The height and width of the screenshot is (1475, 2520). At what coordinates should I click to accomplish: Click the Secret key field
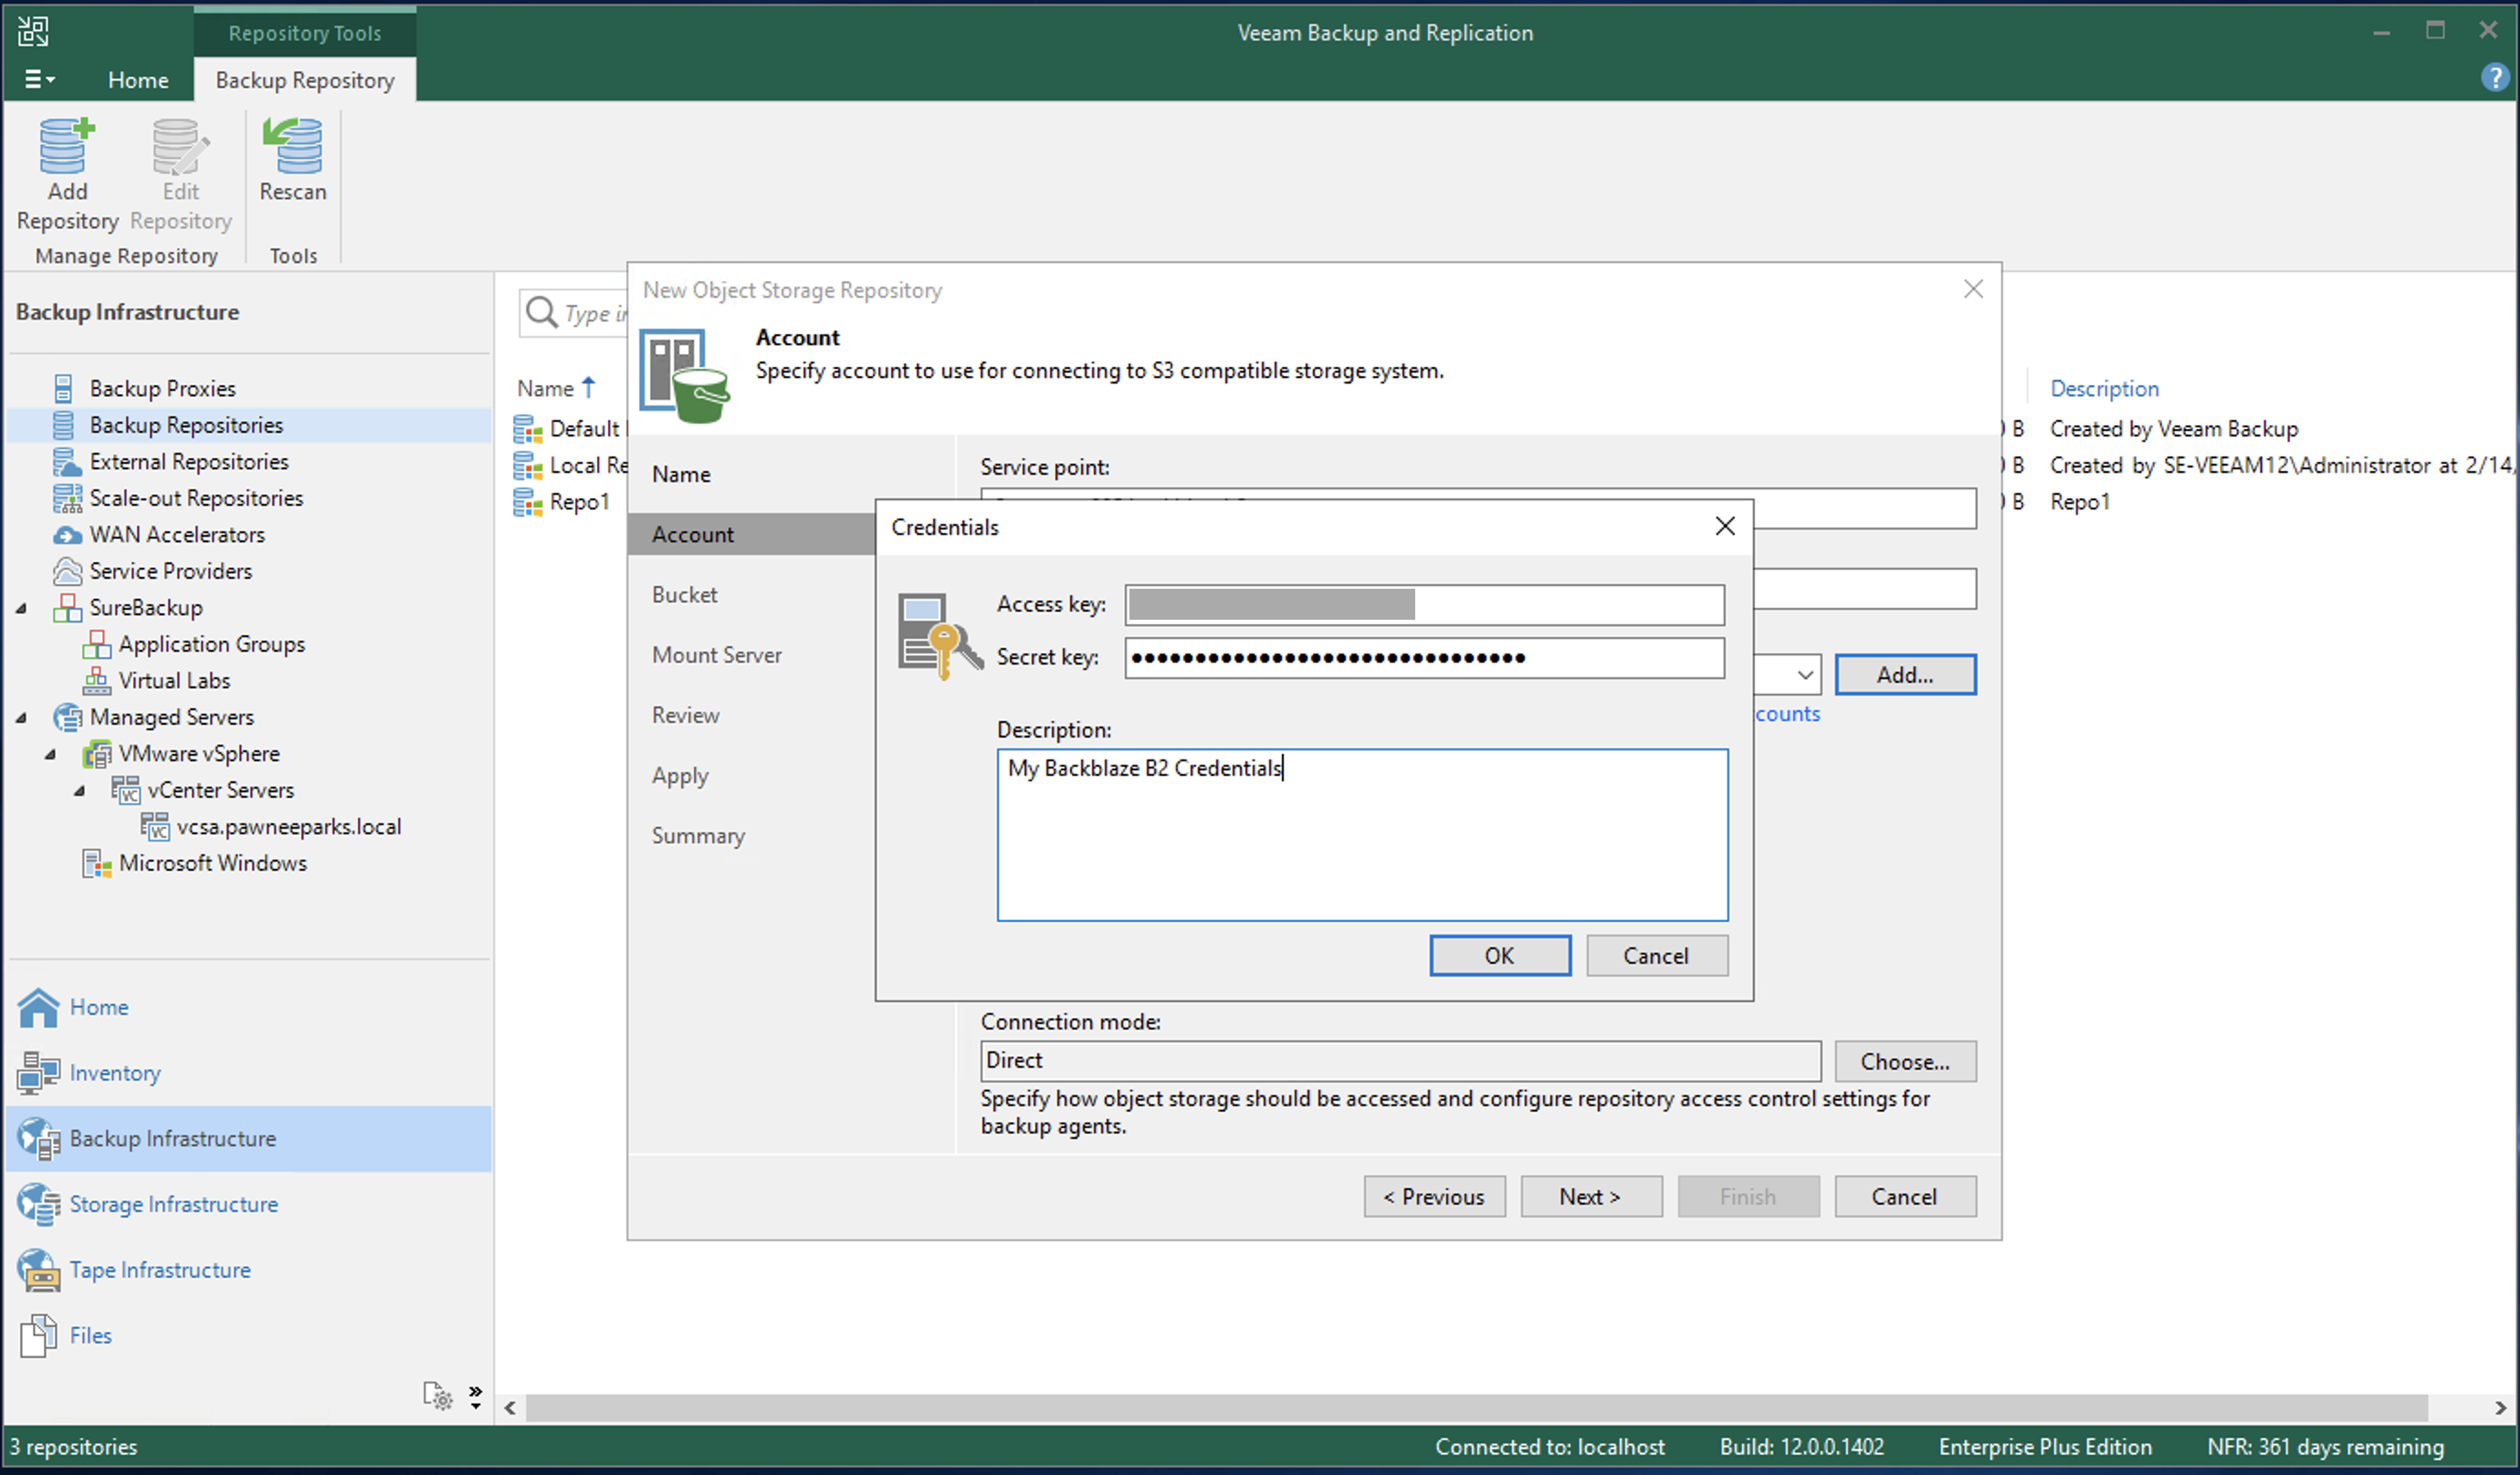[1424, 658]
